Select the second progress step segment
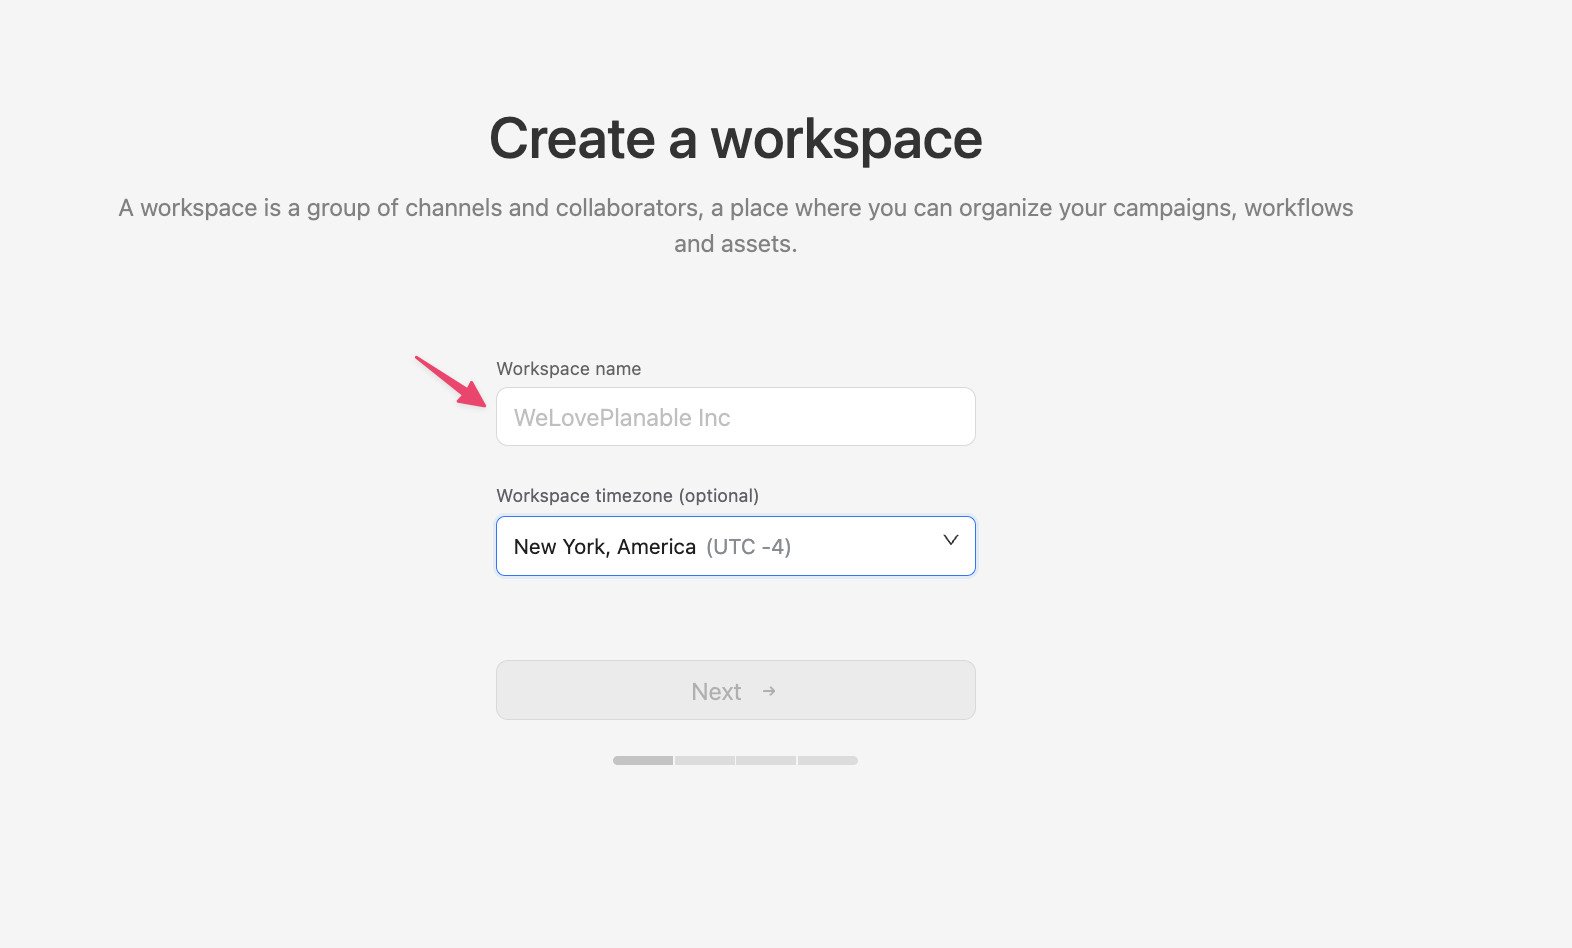This screenshot has height=948, width=1572. point(704,761)
